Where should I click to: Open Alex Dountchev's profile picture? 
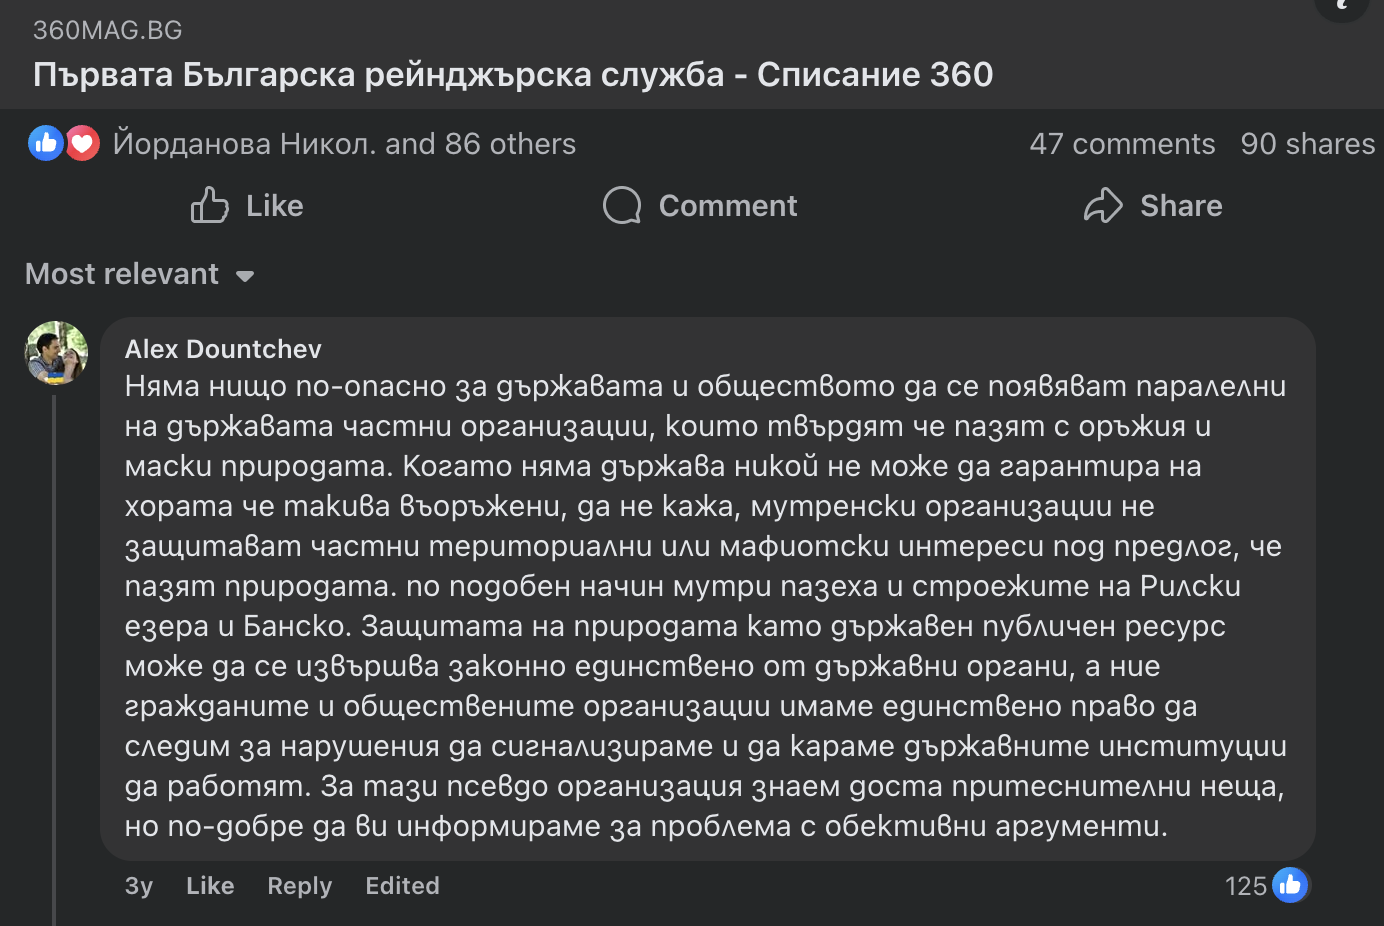(x=56, y=352)
